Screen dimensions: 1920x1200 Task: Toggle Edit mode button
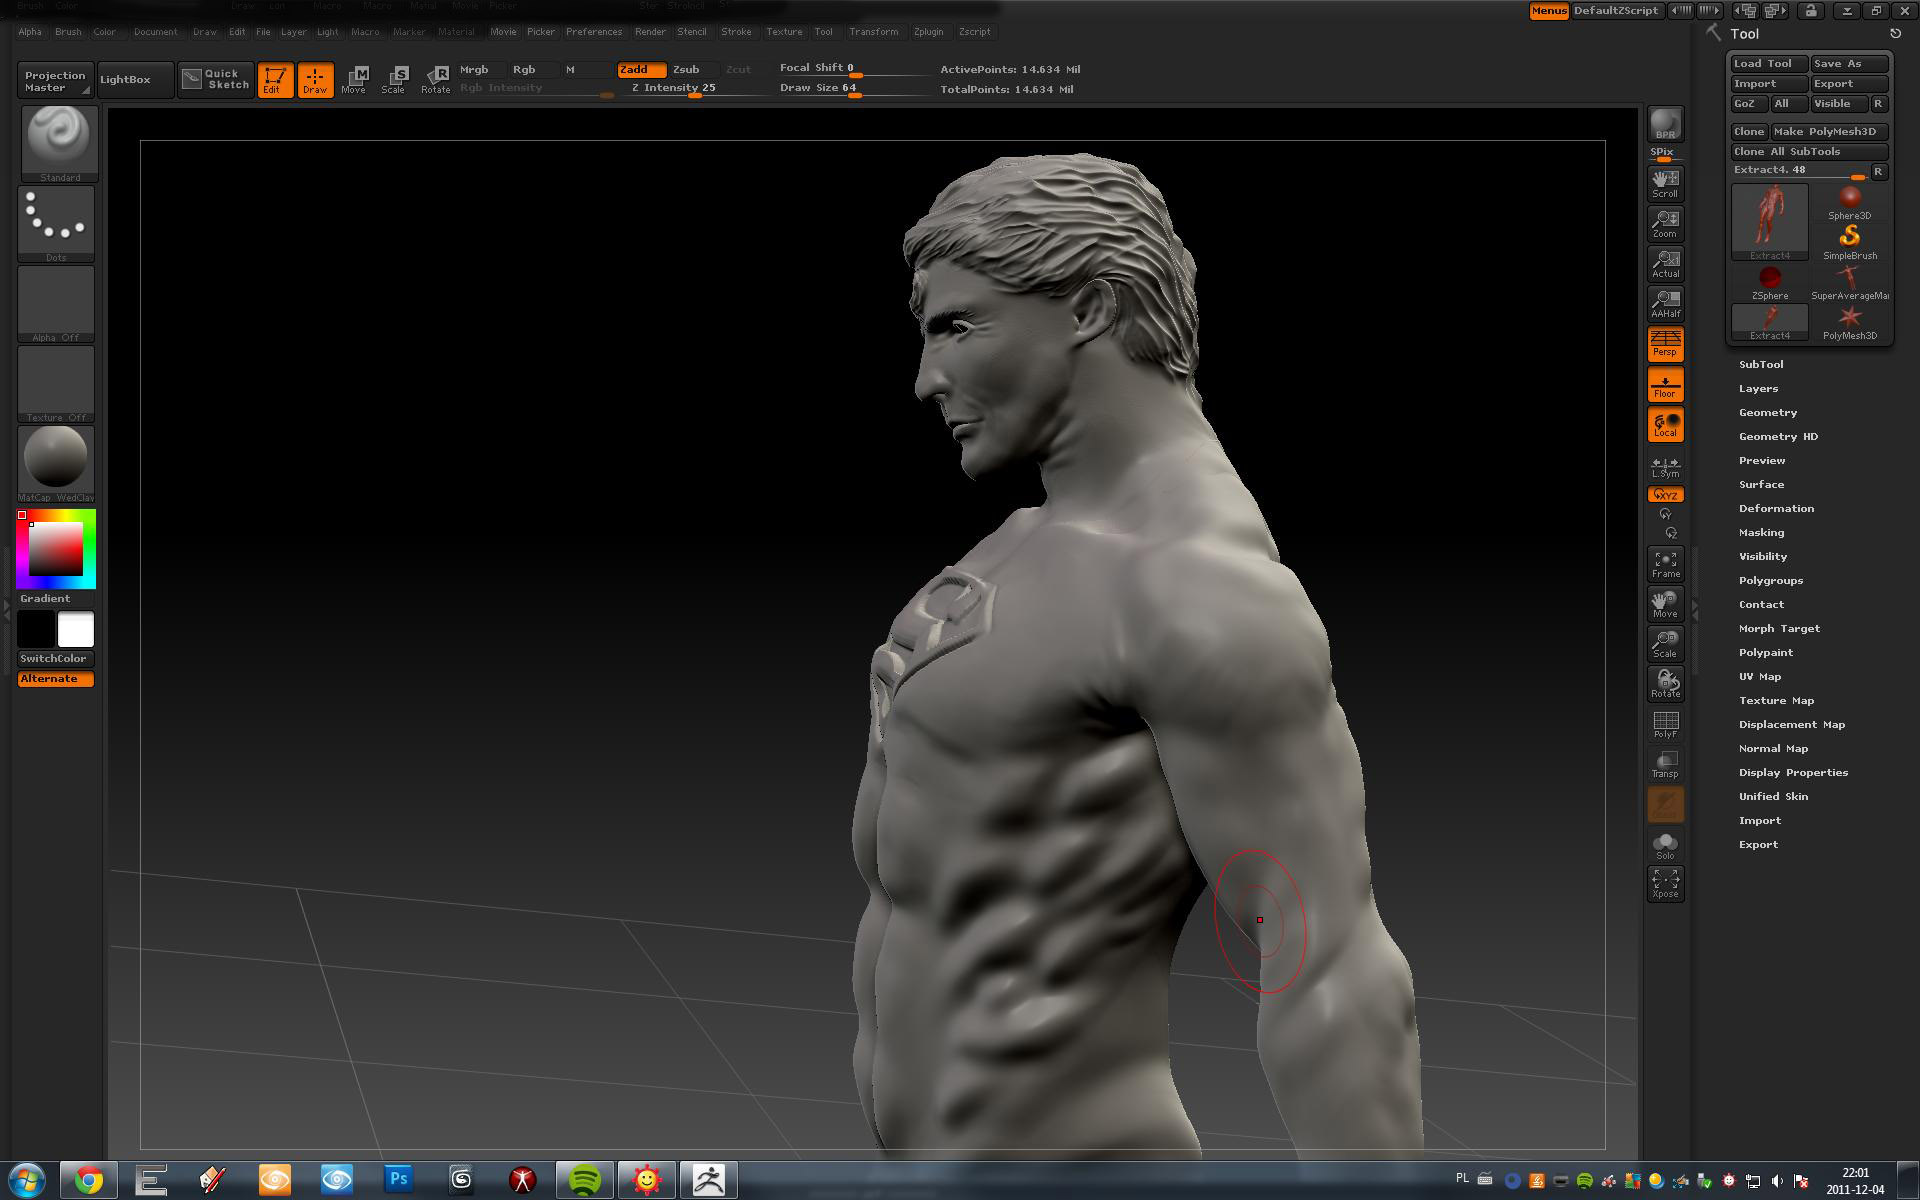pyautogui.click(x=274, y=80)
